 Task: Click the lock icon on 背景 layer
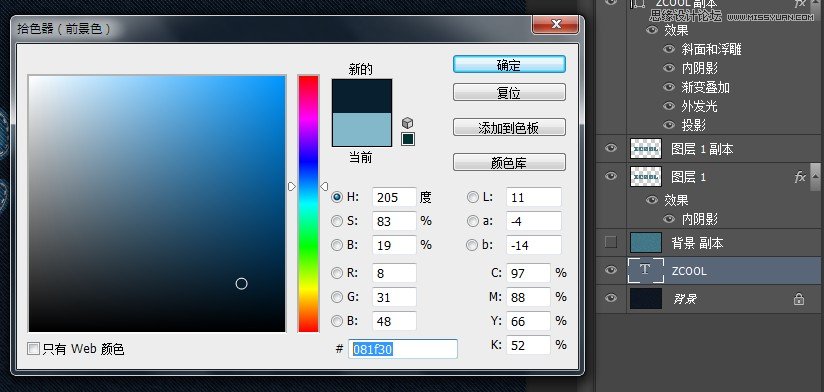[x=799, y=300]
